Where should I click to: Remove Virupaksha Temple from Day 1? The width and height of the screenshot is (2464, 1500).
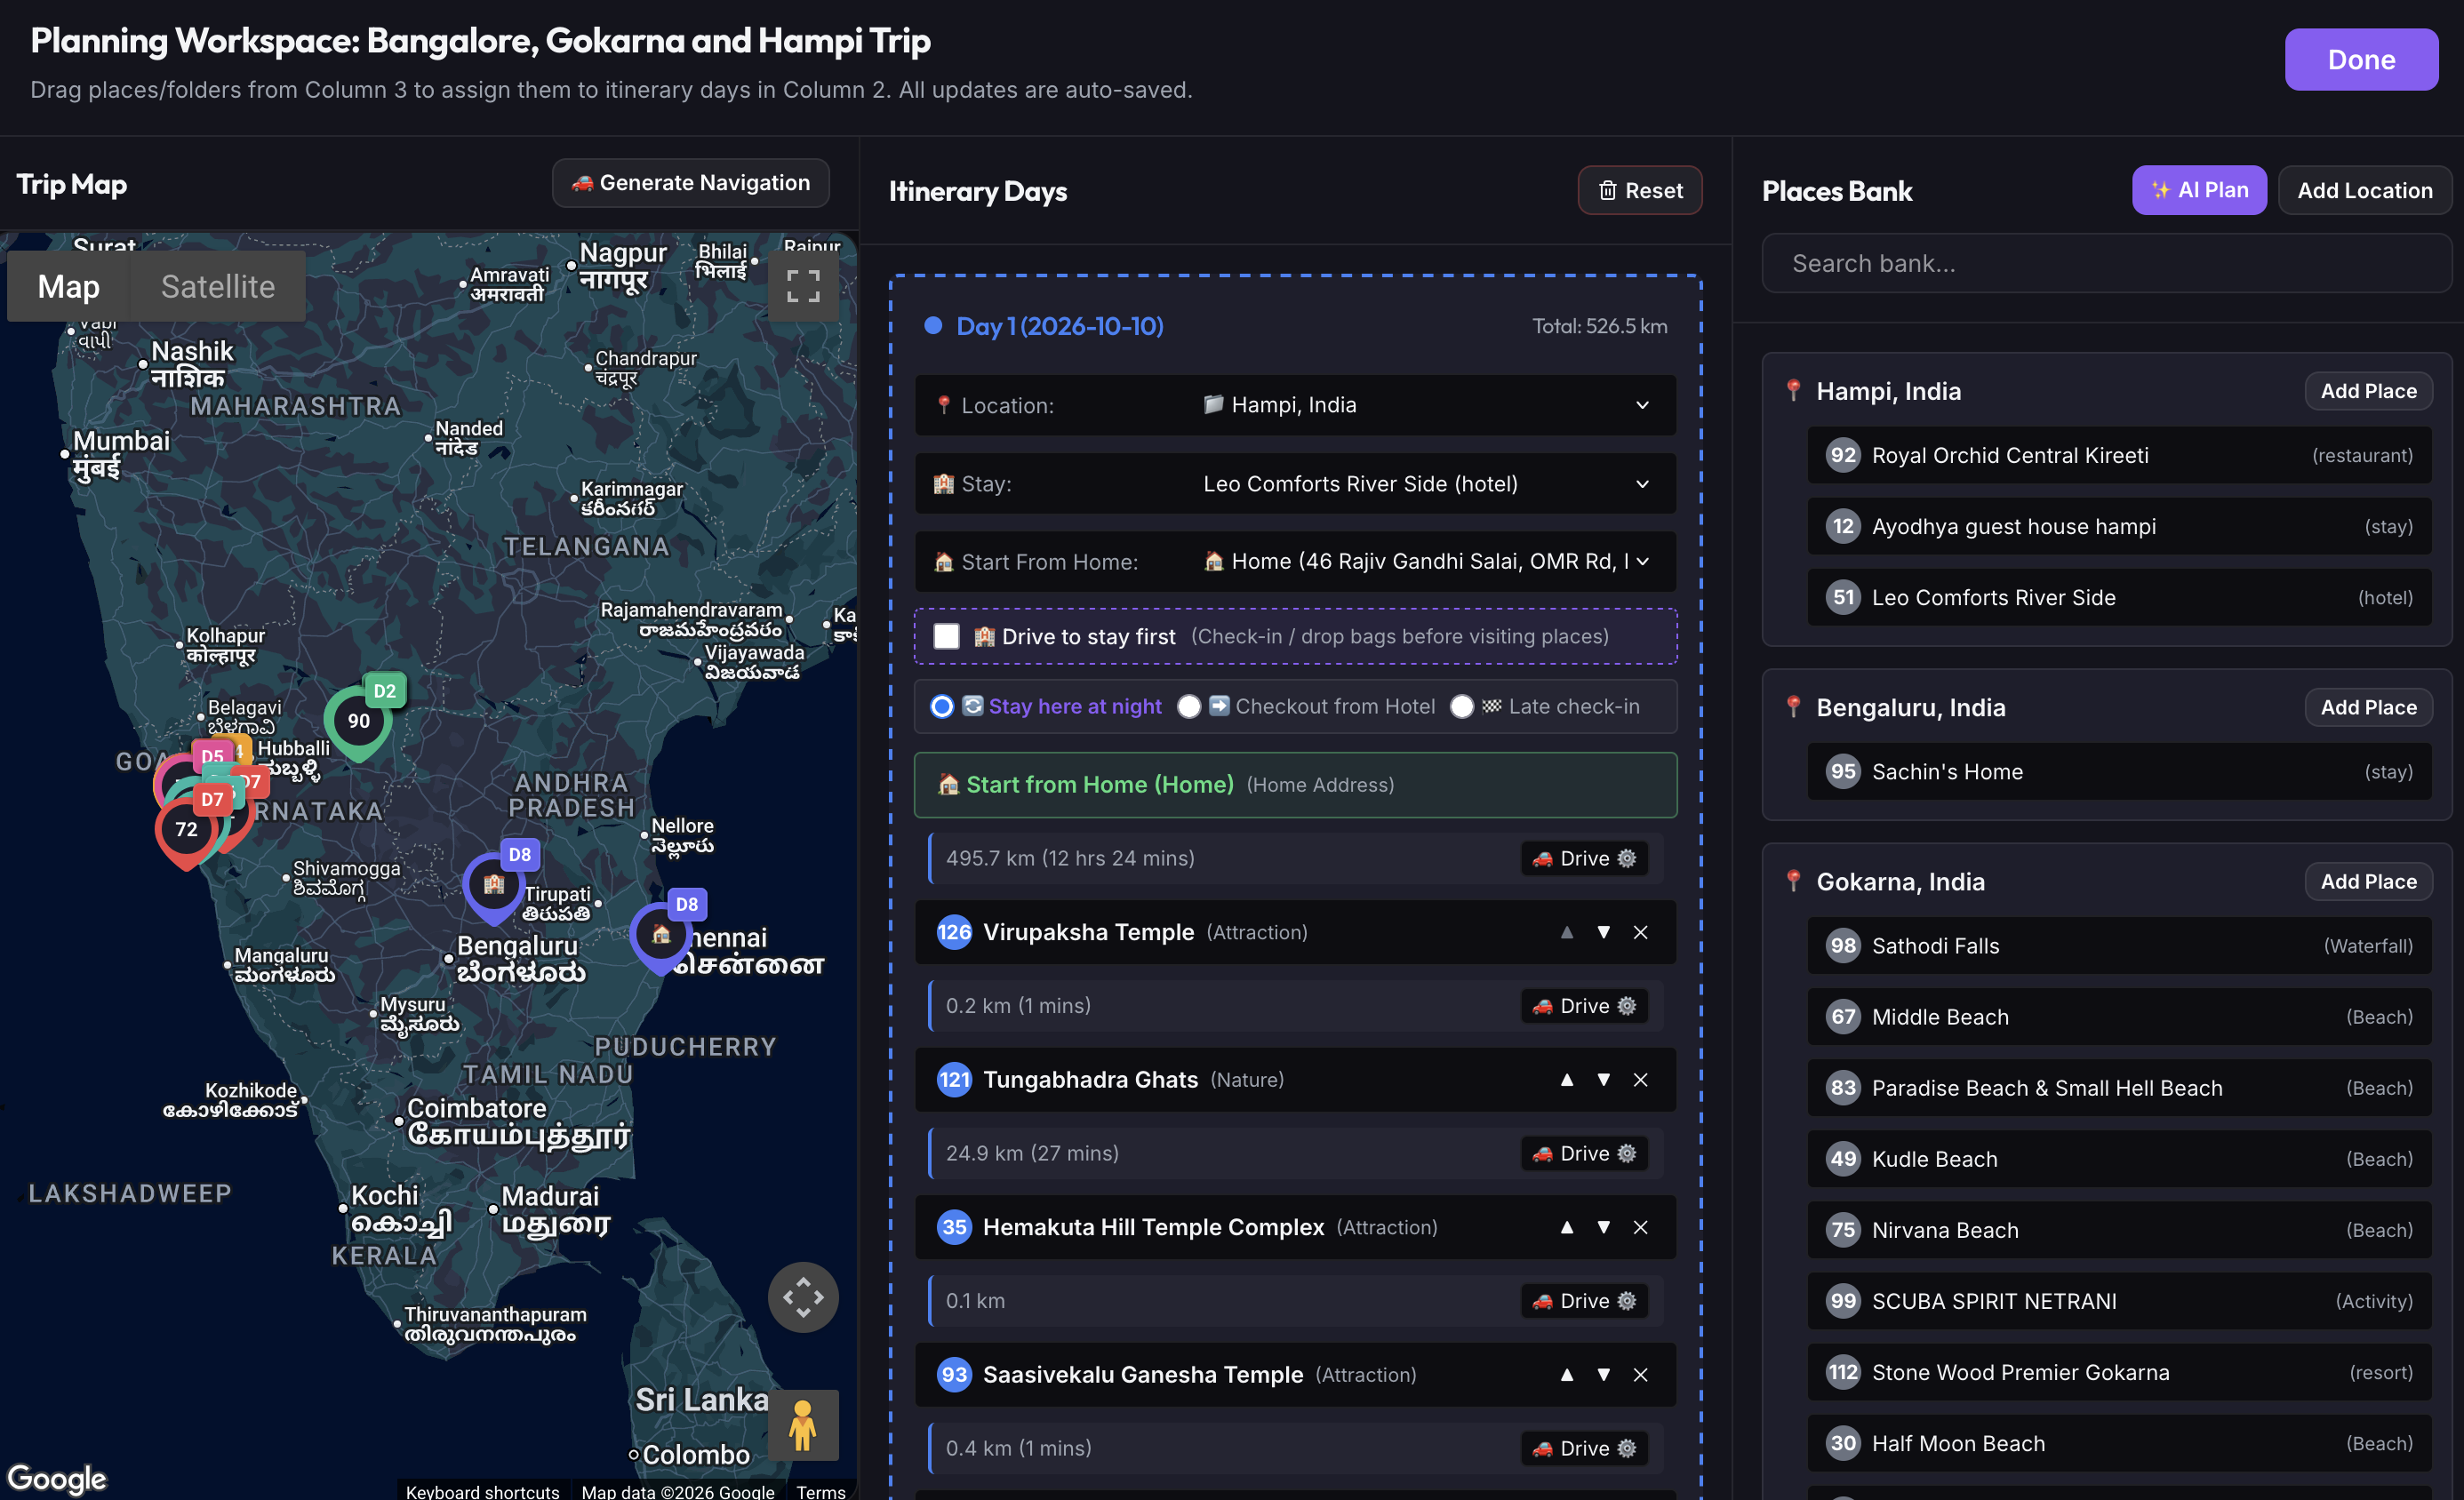pos(1640,932)
